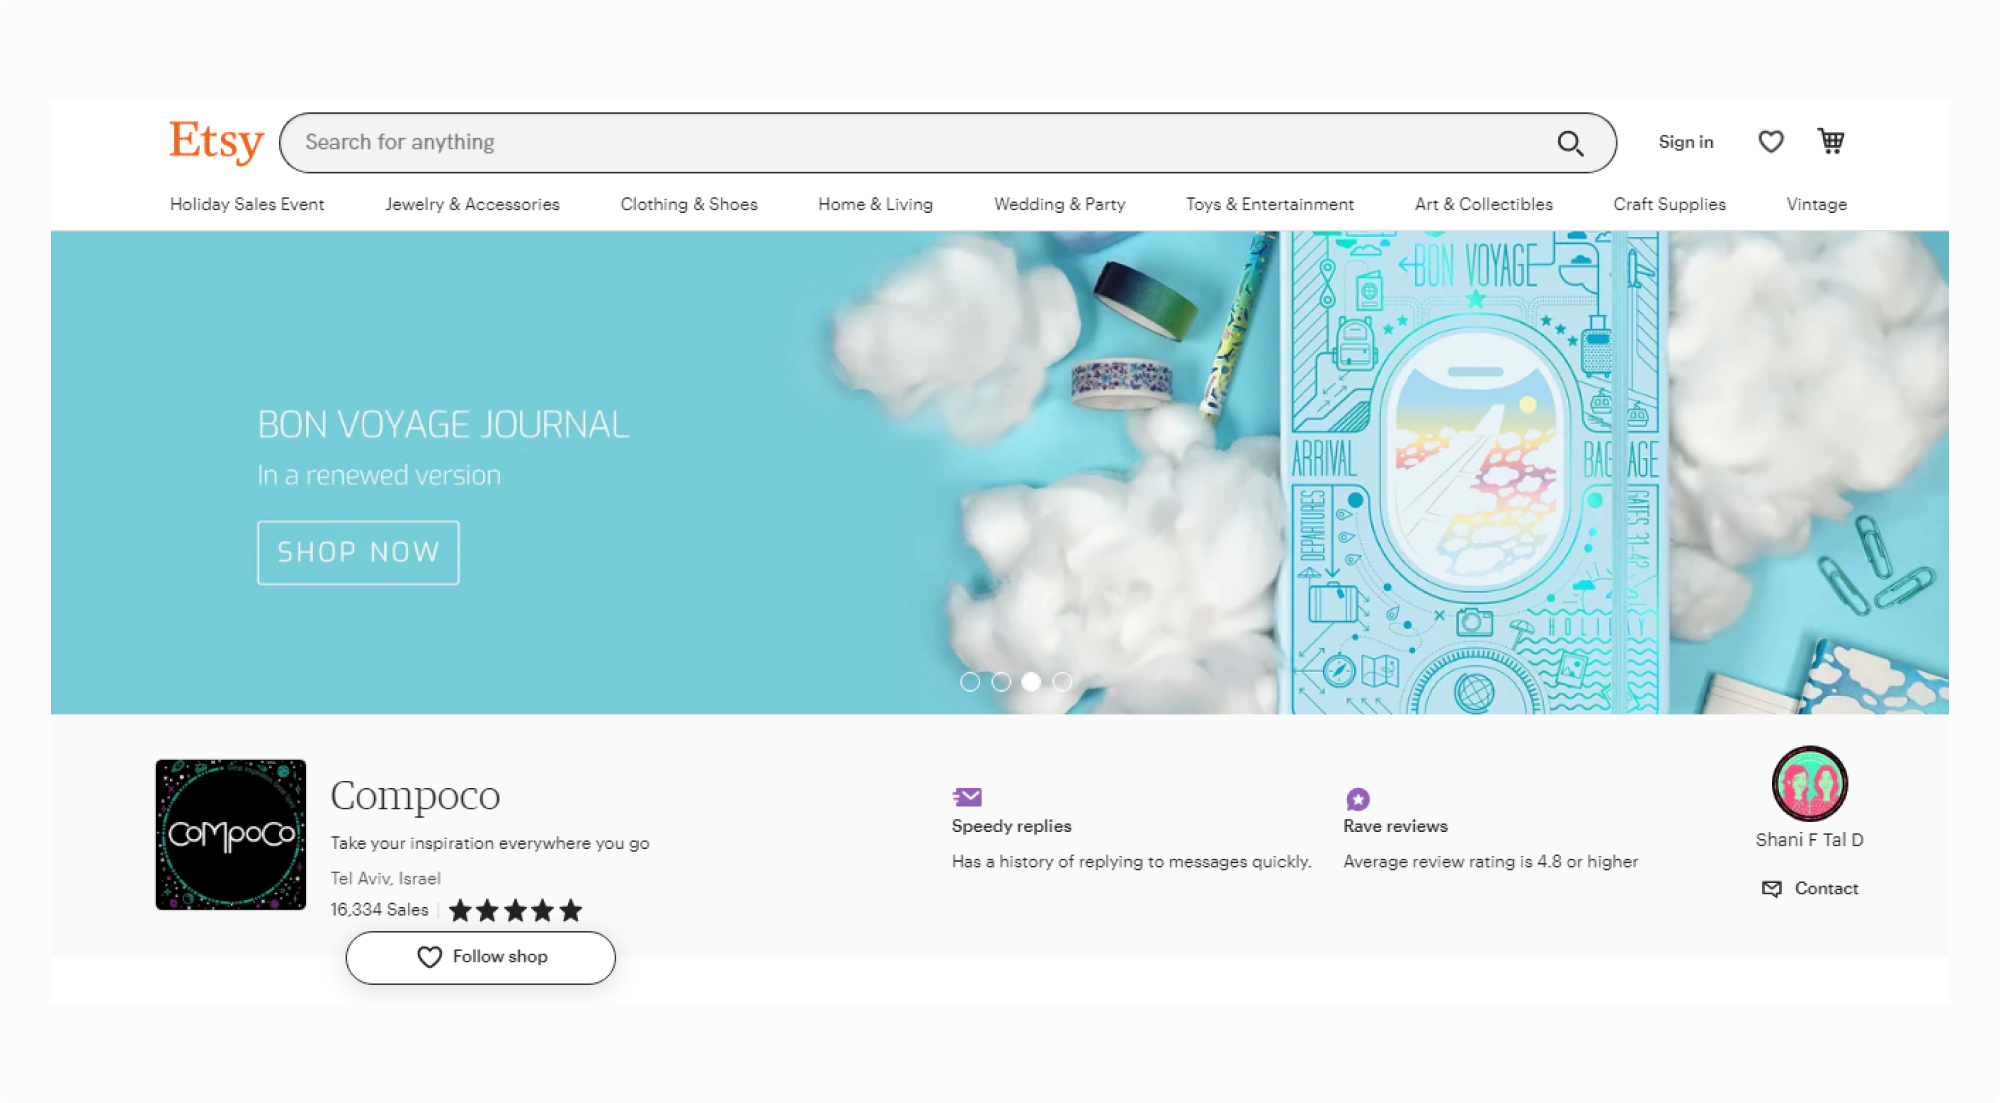Click the search magnifying glass icon

click(x=1570, y=143)
